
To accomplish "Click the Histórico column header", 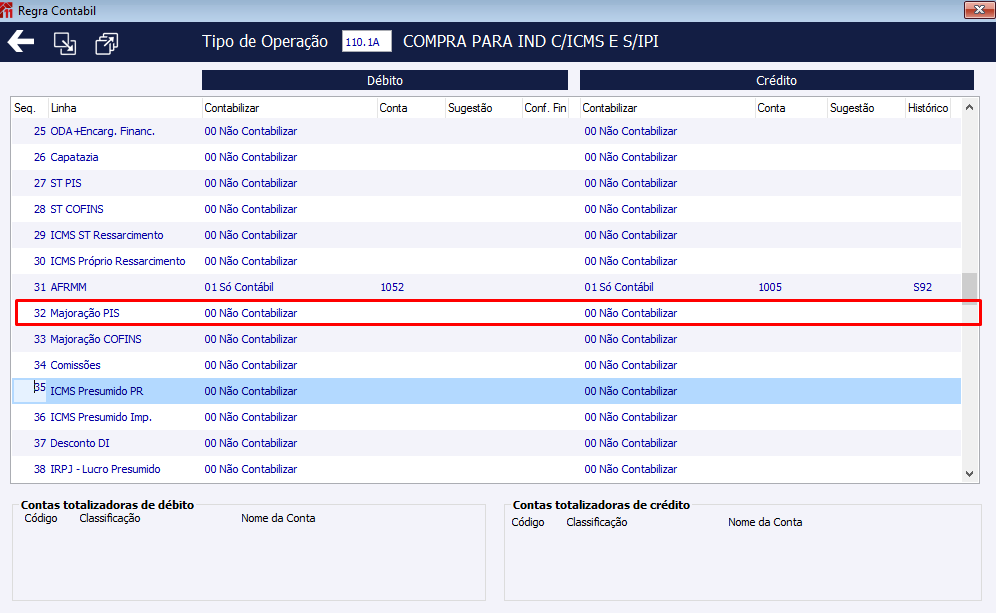I will pyautogui.click(x=927, y=108).
